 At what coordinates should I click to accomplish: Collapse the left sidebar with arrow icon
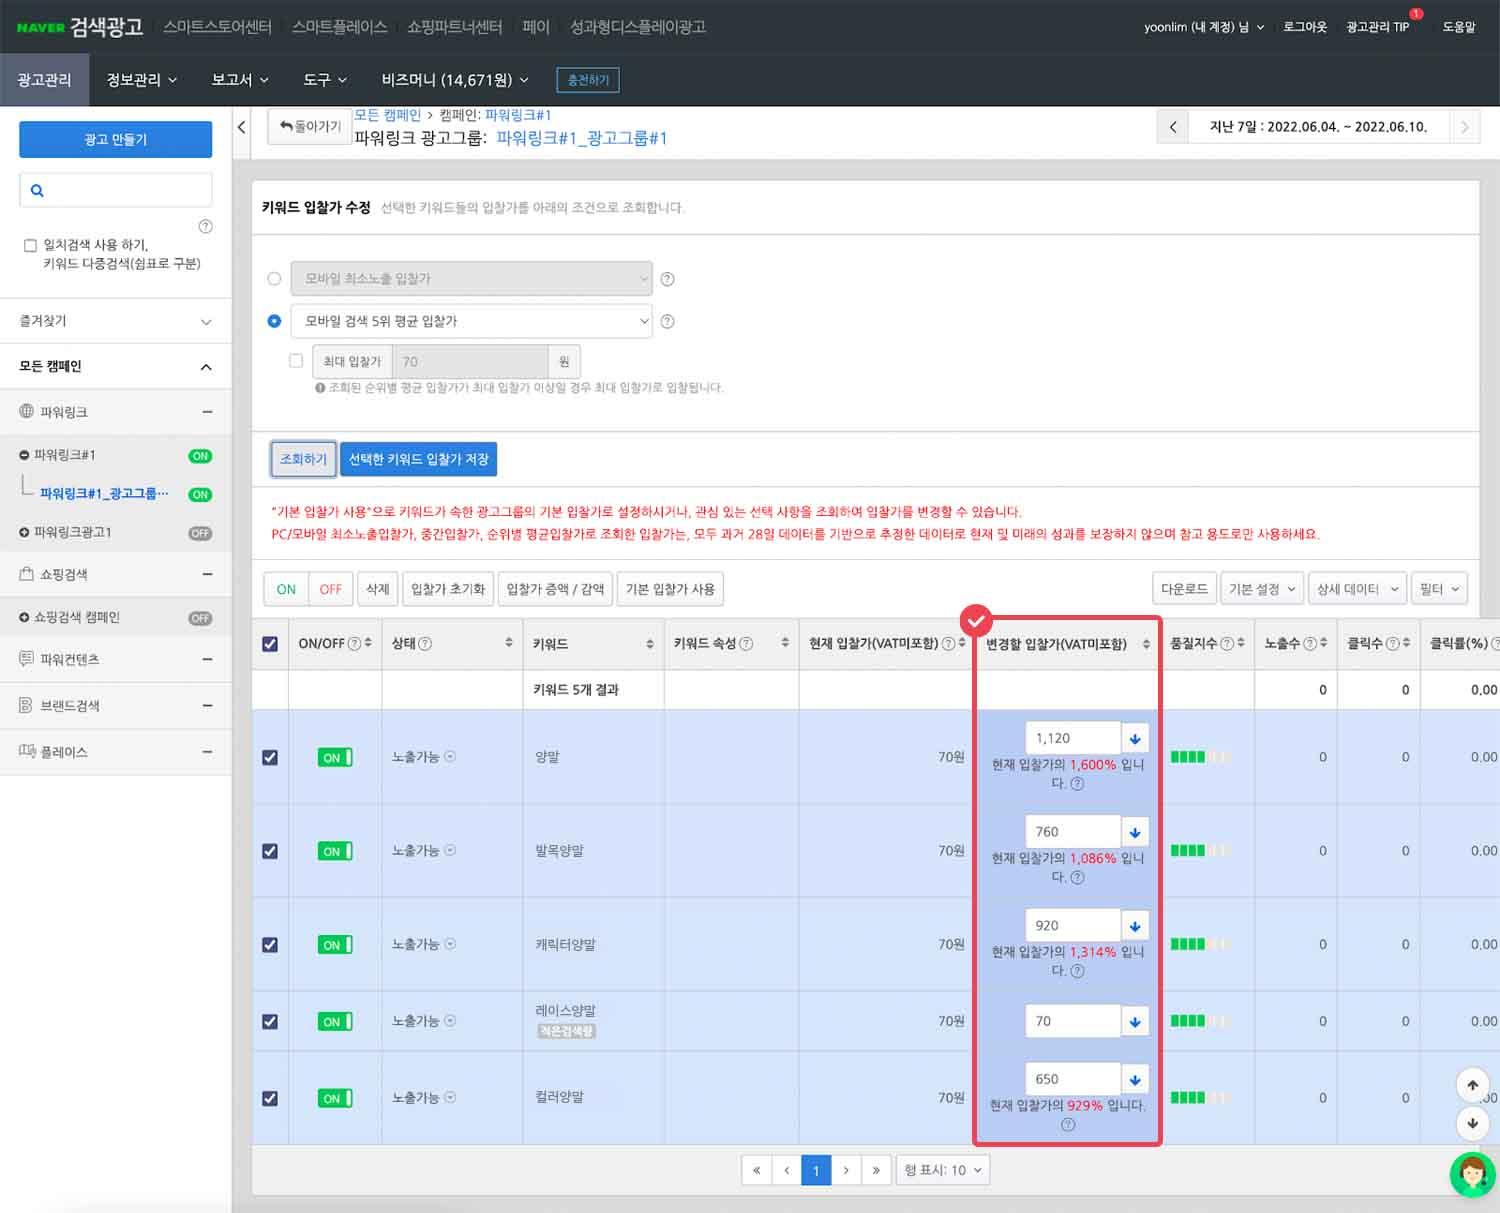(241, 127)
